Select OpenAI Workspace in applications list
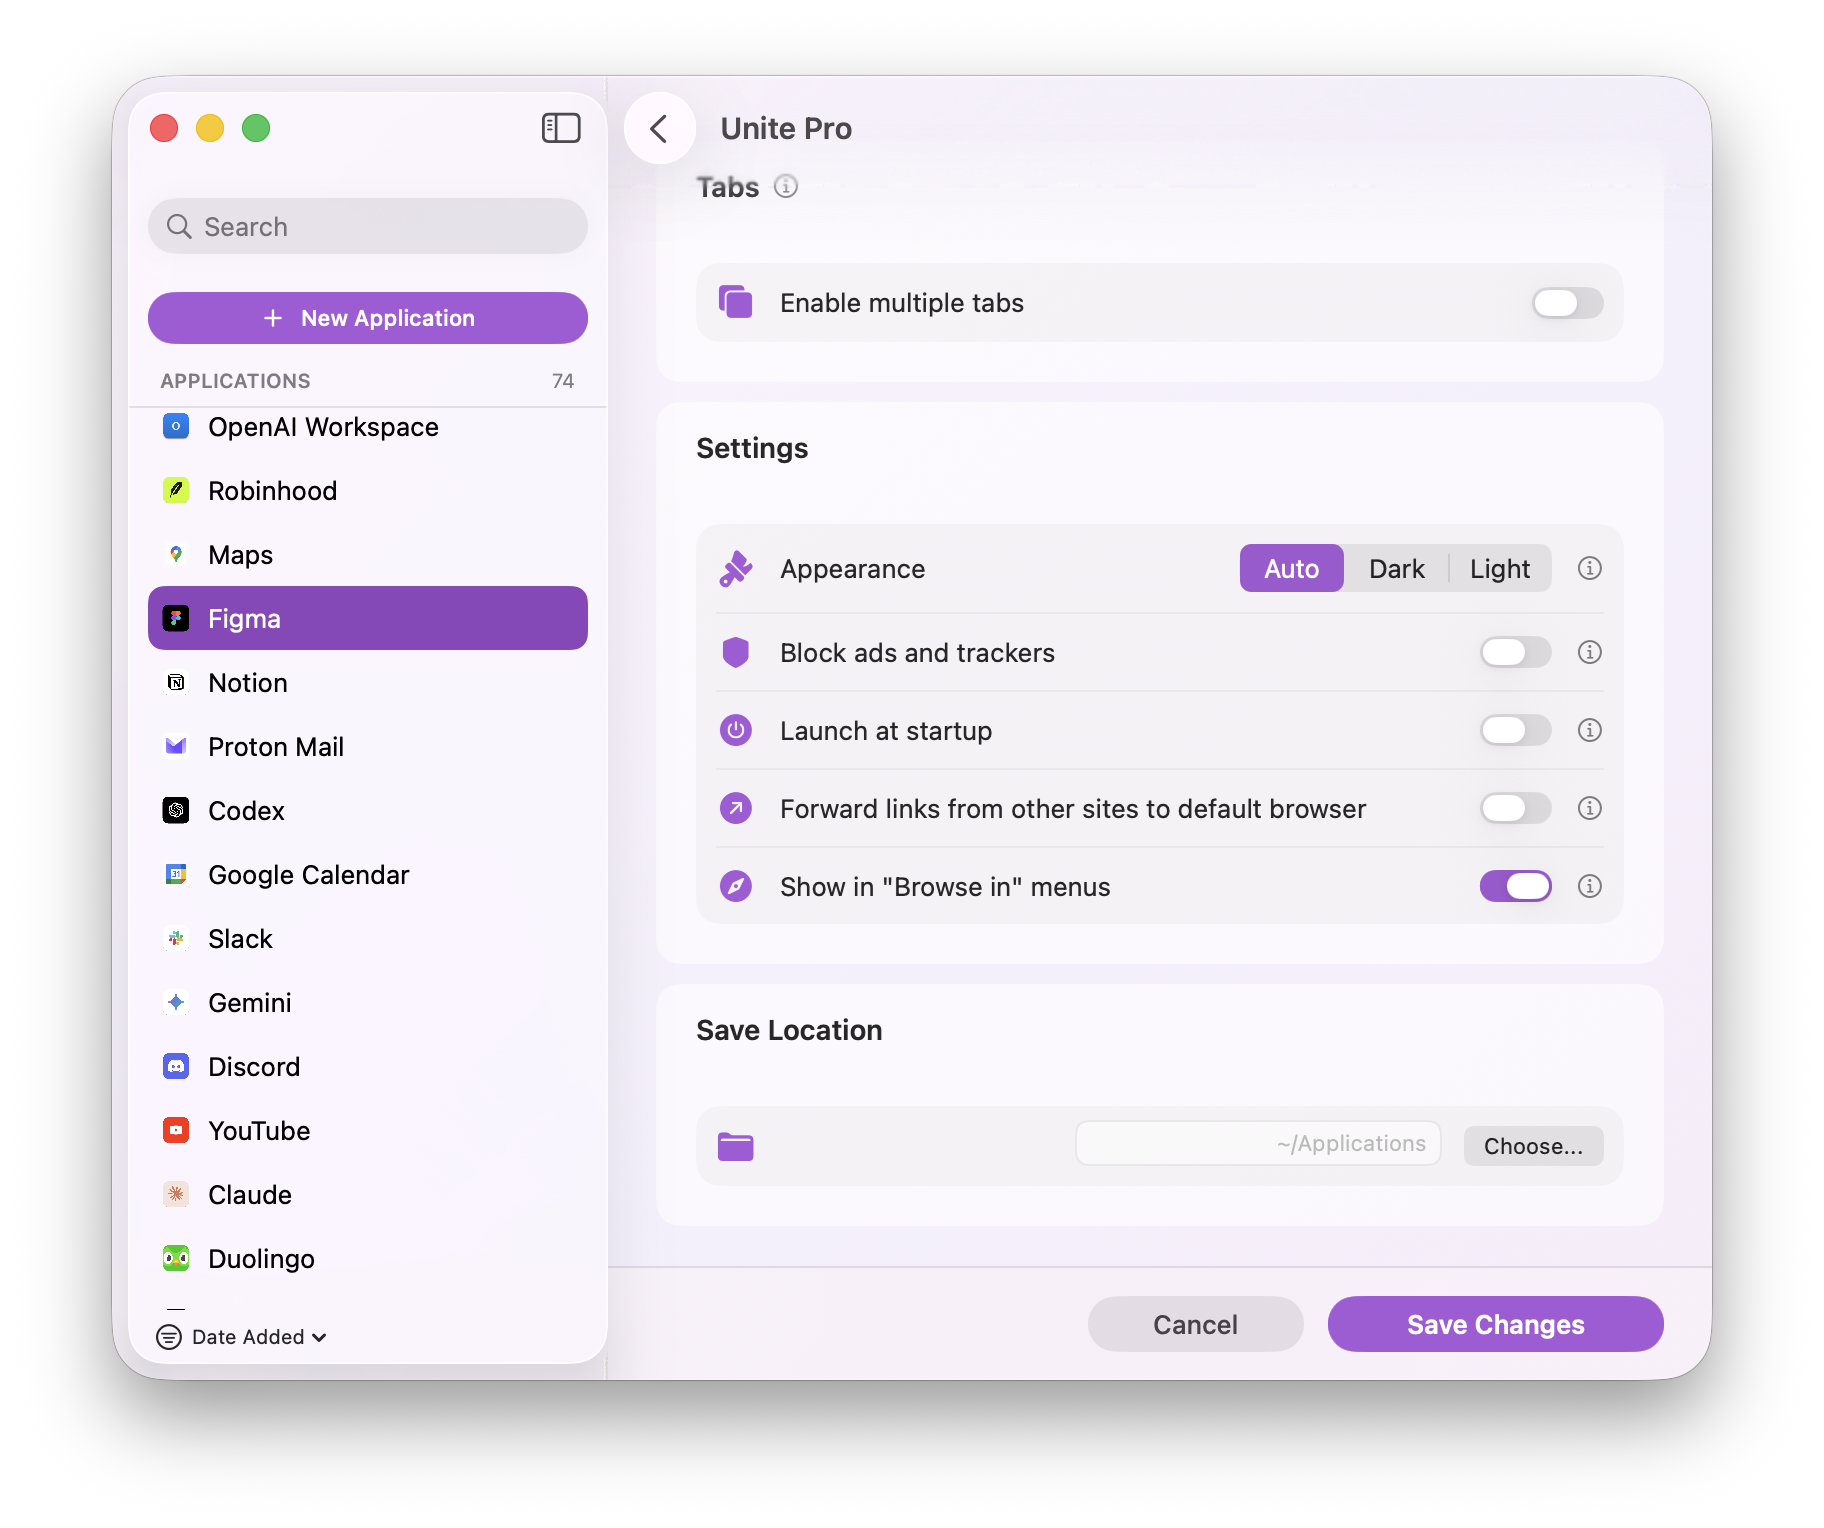 coord(368,427)
